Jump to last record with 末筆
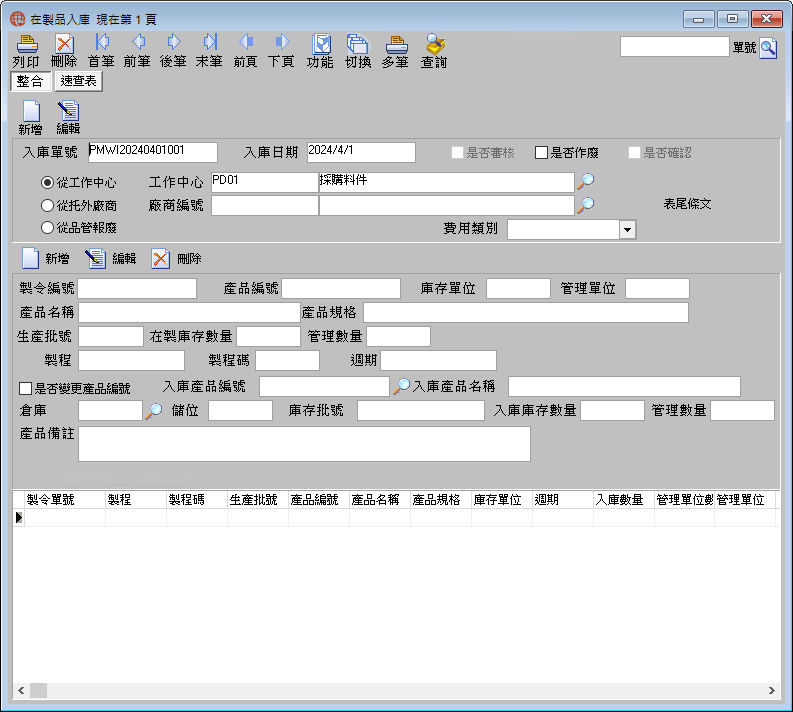 point(209,42)
